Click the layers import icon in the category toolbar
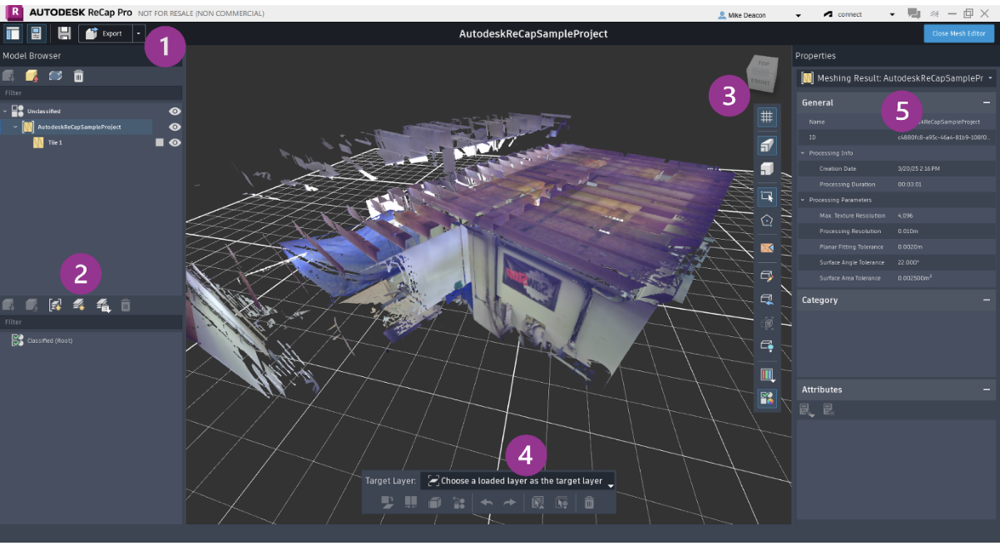 tap(103, 306)
